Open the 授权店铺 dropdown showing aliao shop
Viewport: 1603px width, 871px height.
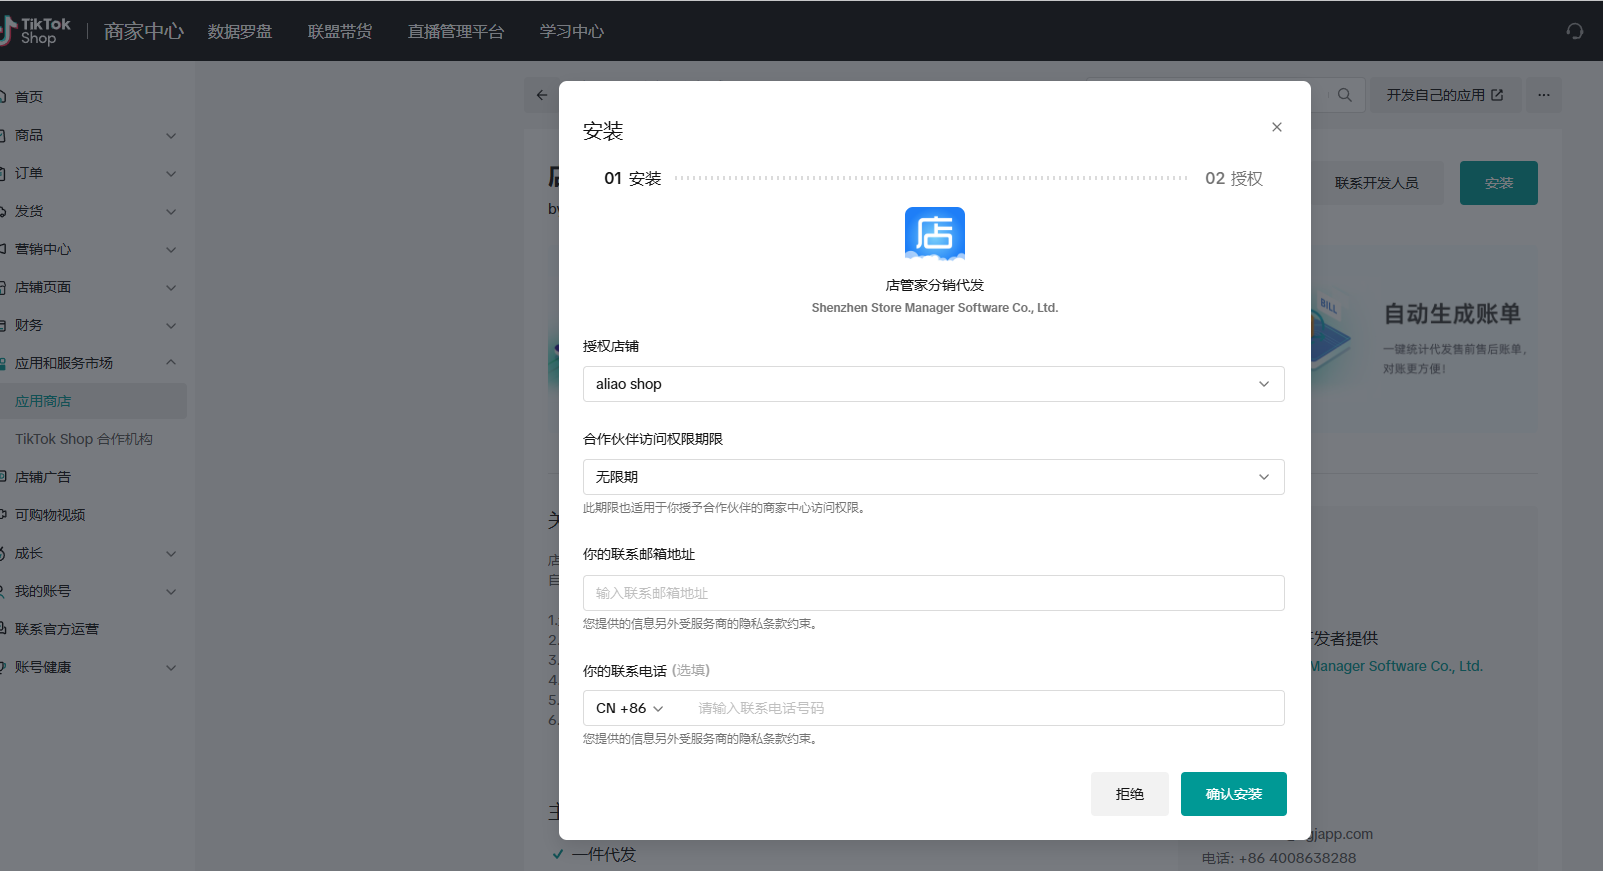pos(933,384)
